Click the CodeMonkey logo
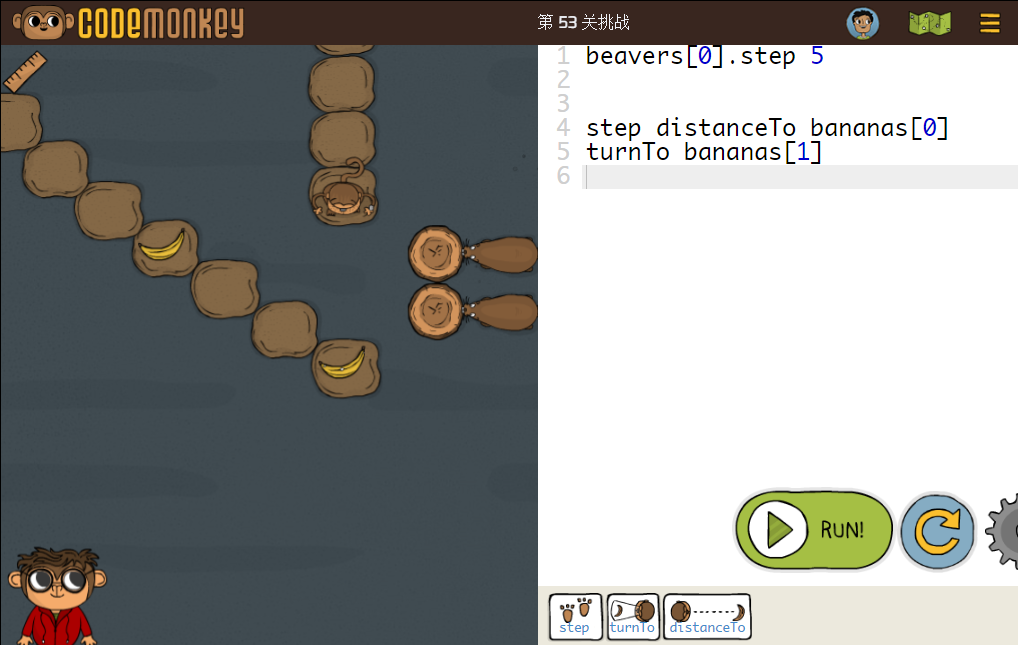Image resolution: width=1018 pixels, height=645 pixels. [129, 23]
